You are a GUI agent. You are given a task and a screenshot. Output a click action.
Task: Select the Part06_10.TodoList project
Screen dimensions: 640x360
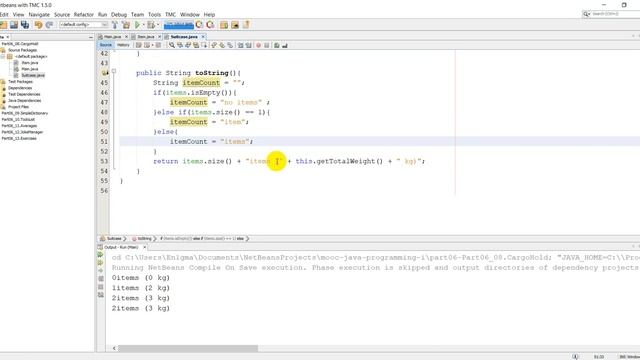[18, 120]
